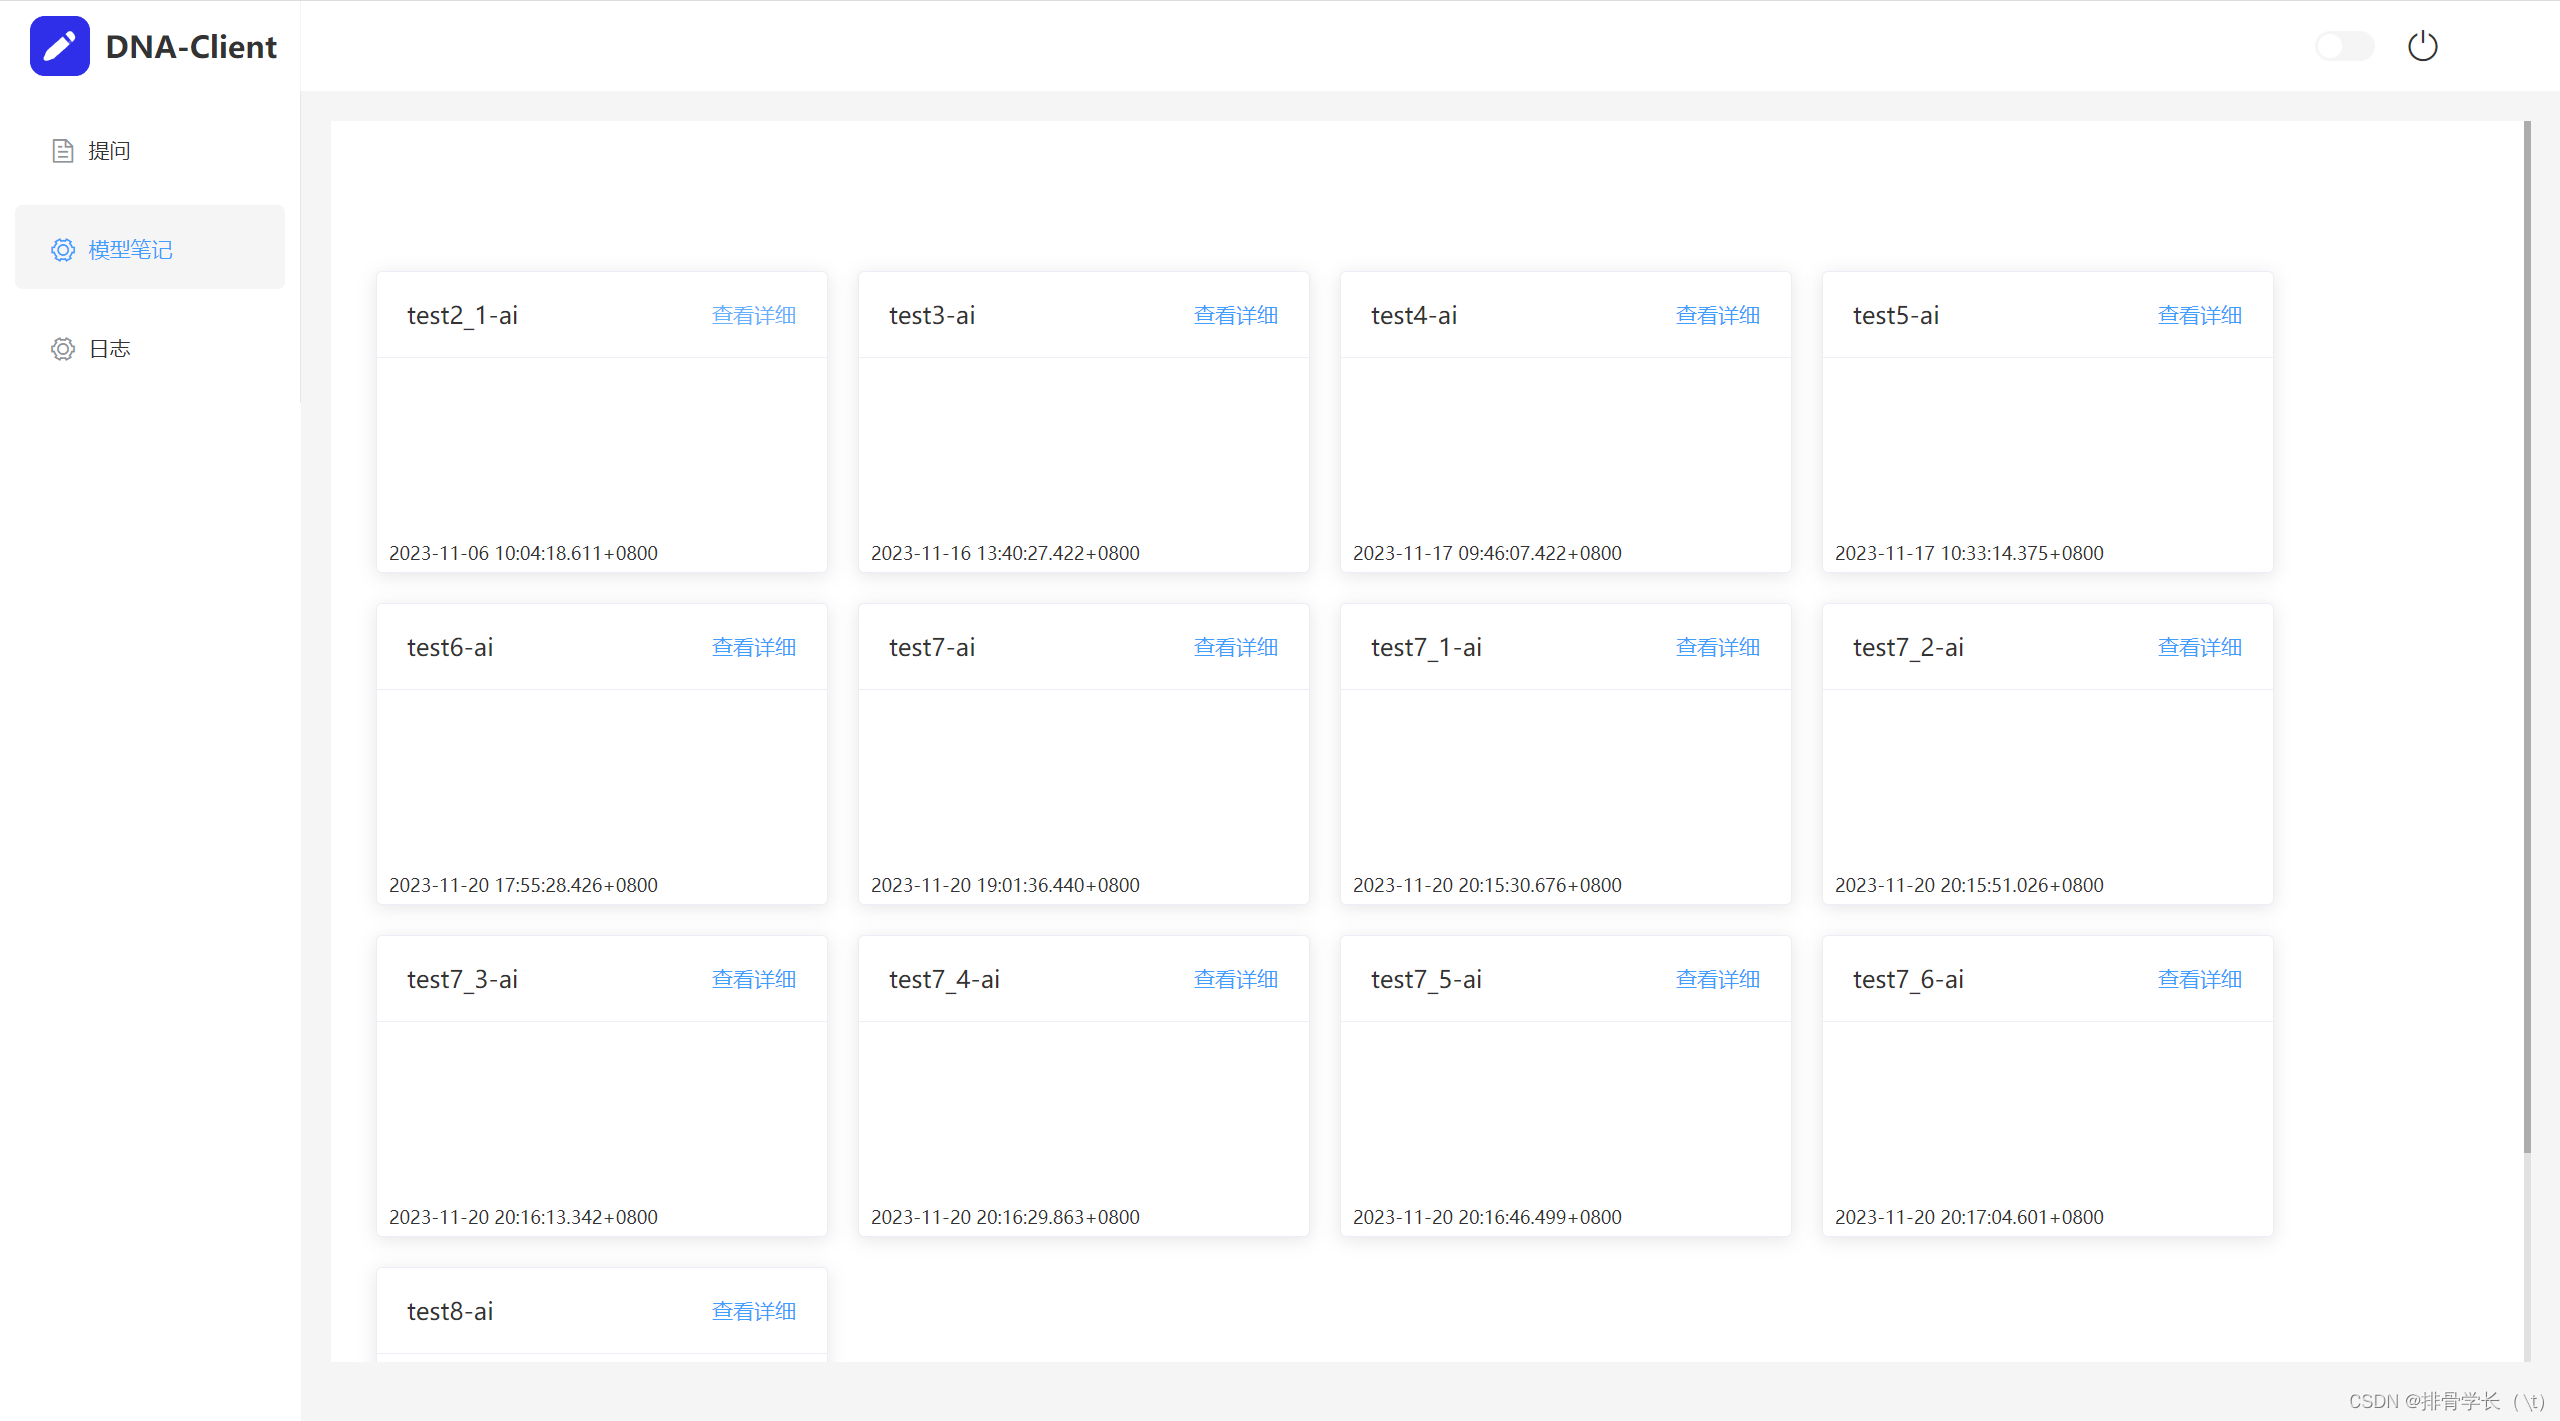Click the test6-ai card title

coord(450,648)
